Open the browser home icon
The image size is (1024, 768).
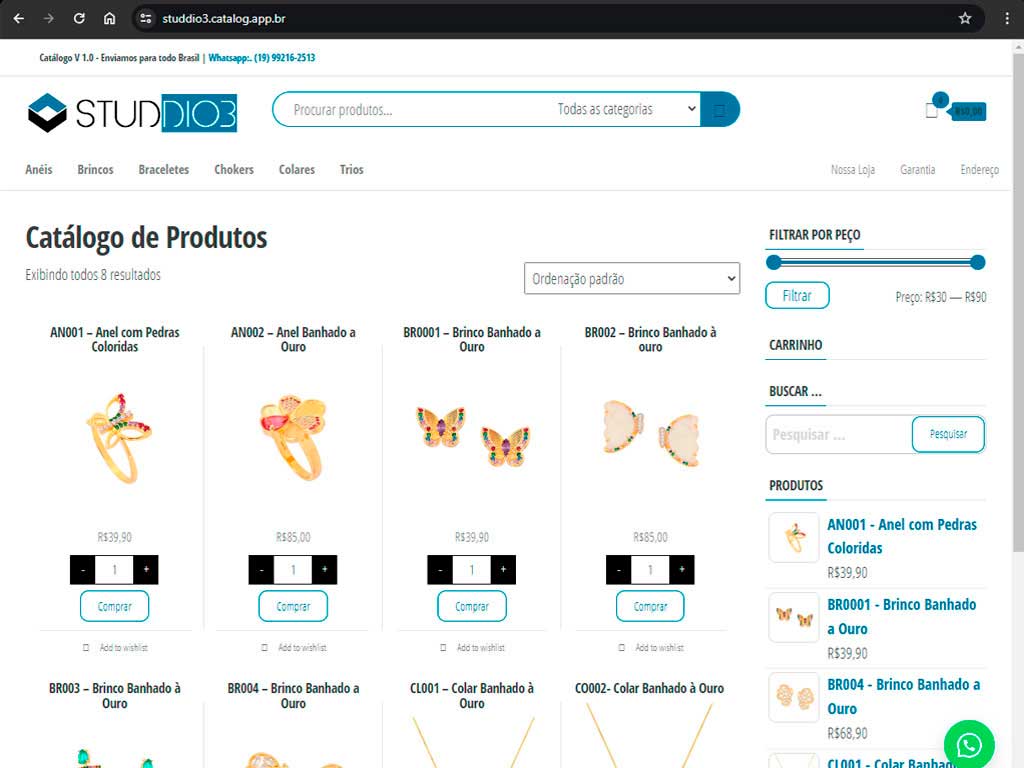pyautogui.click(x=110, y=18)
